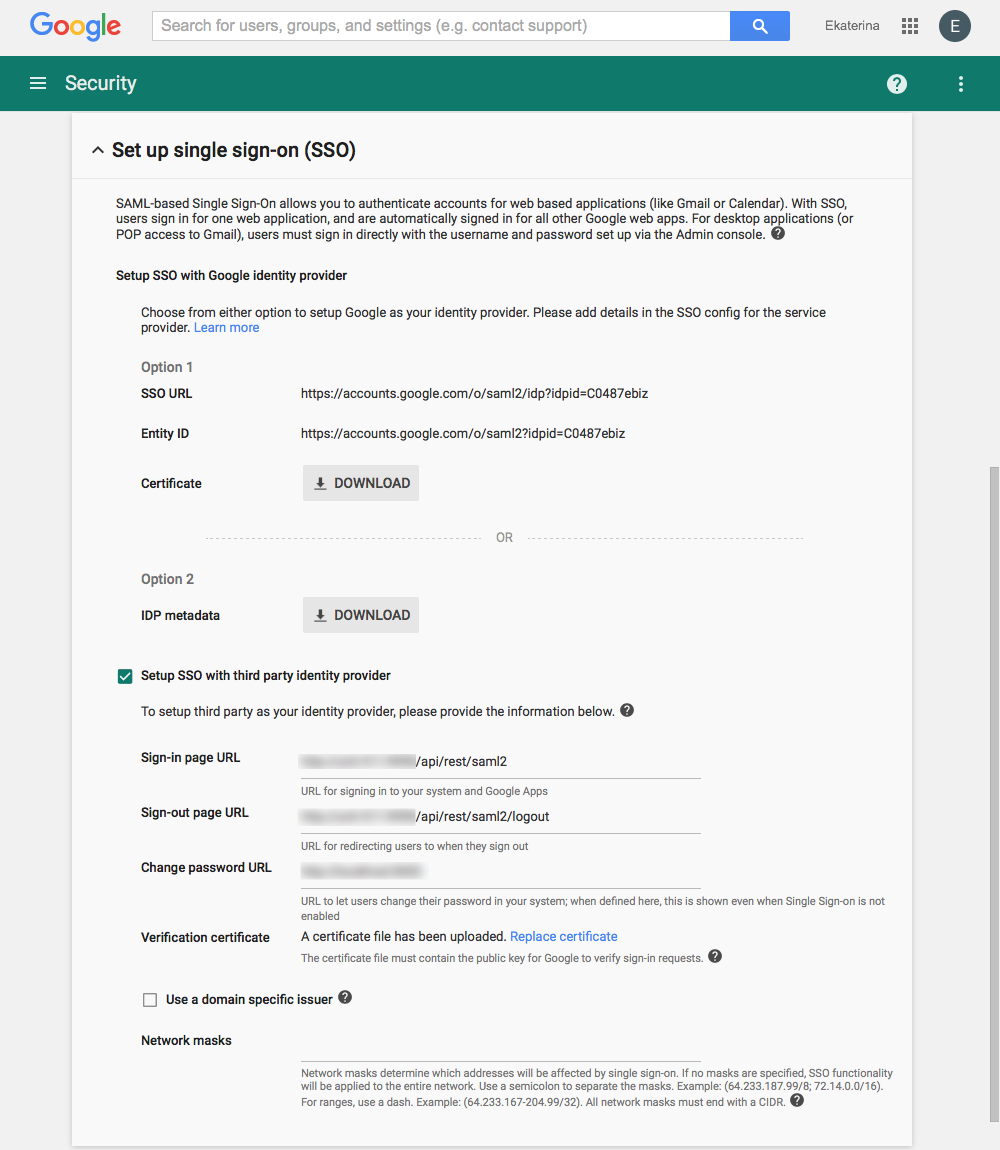Click the verification certificate help icon
This screenshot has width=1000, height=1150.
tap(714, 957)
